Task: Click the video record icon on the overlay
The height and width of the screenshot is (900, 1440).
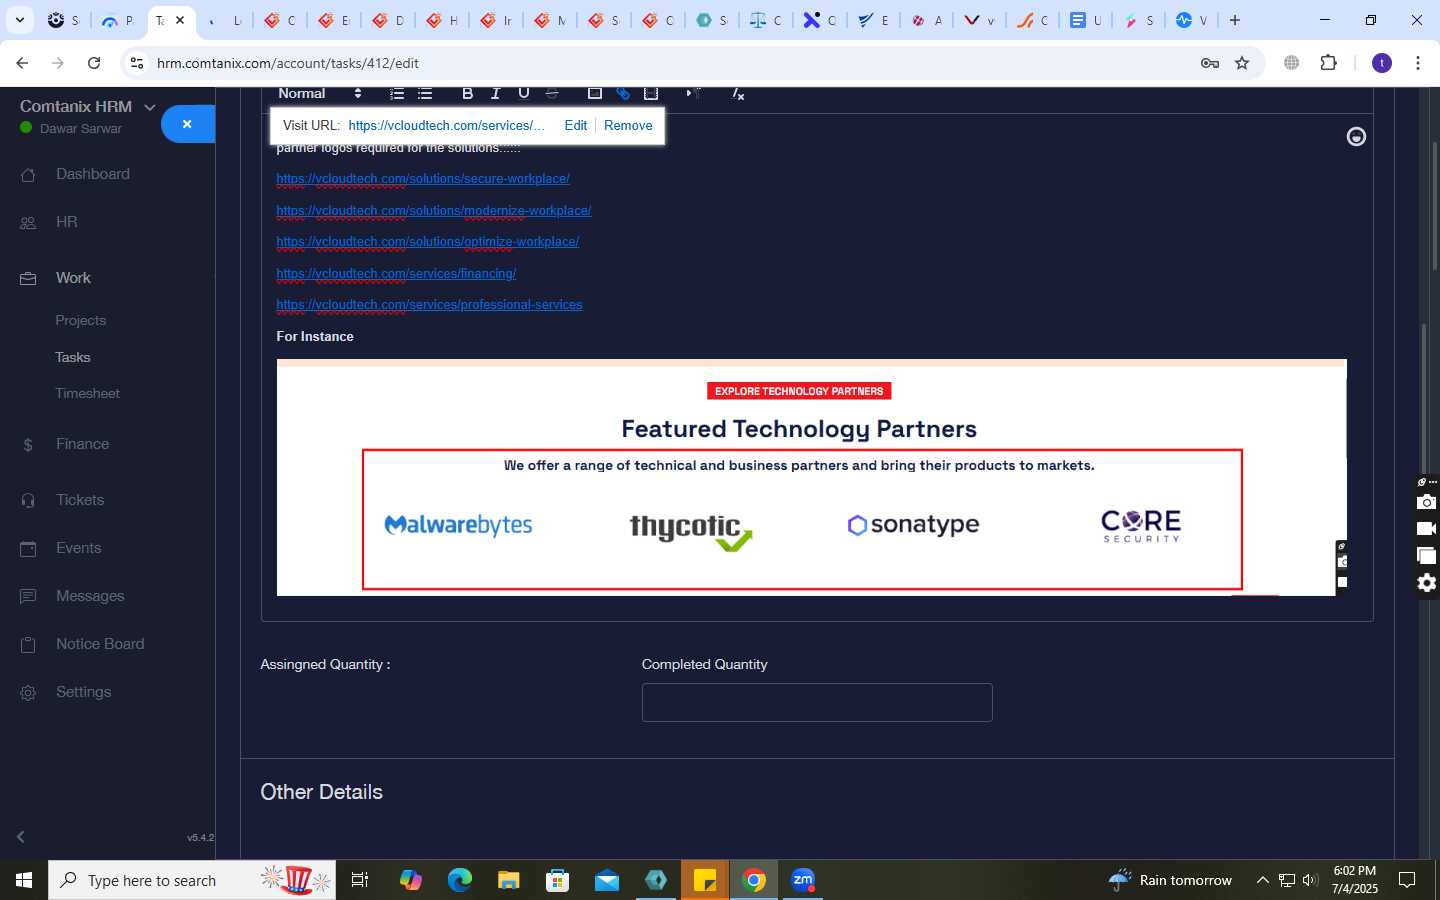Action: coord(1427,529)
